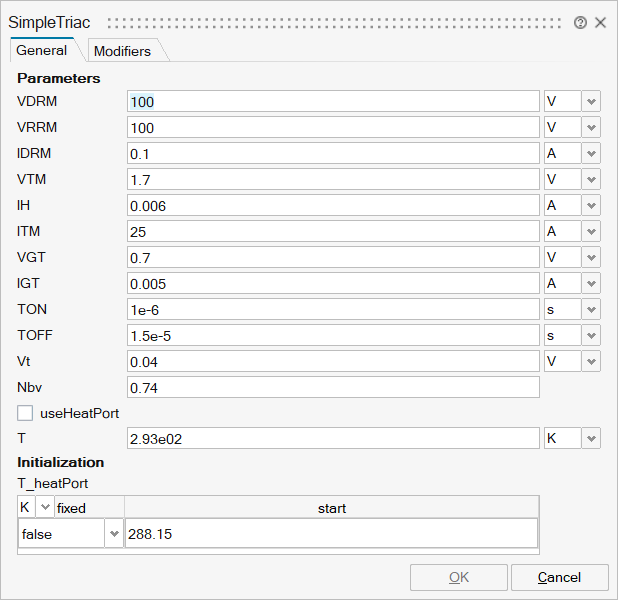
Task: Open the T temperature unit dropdown
Action: pos(591,439)
